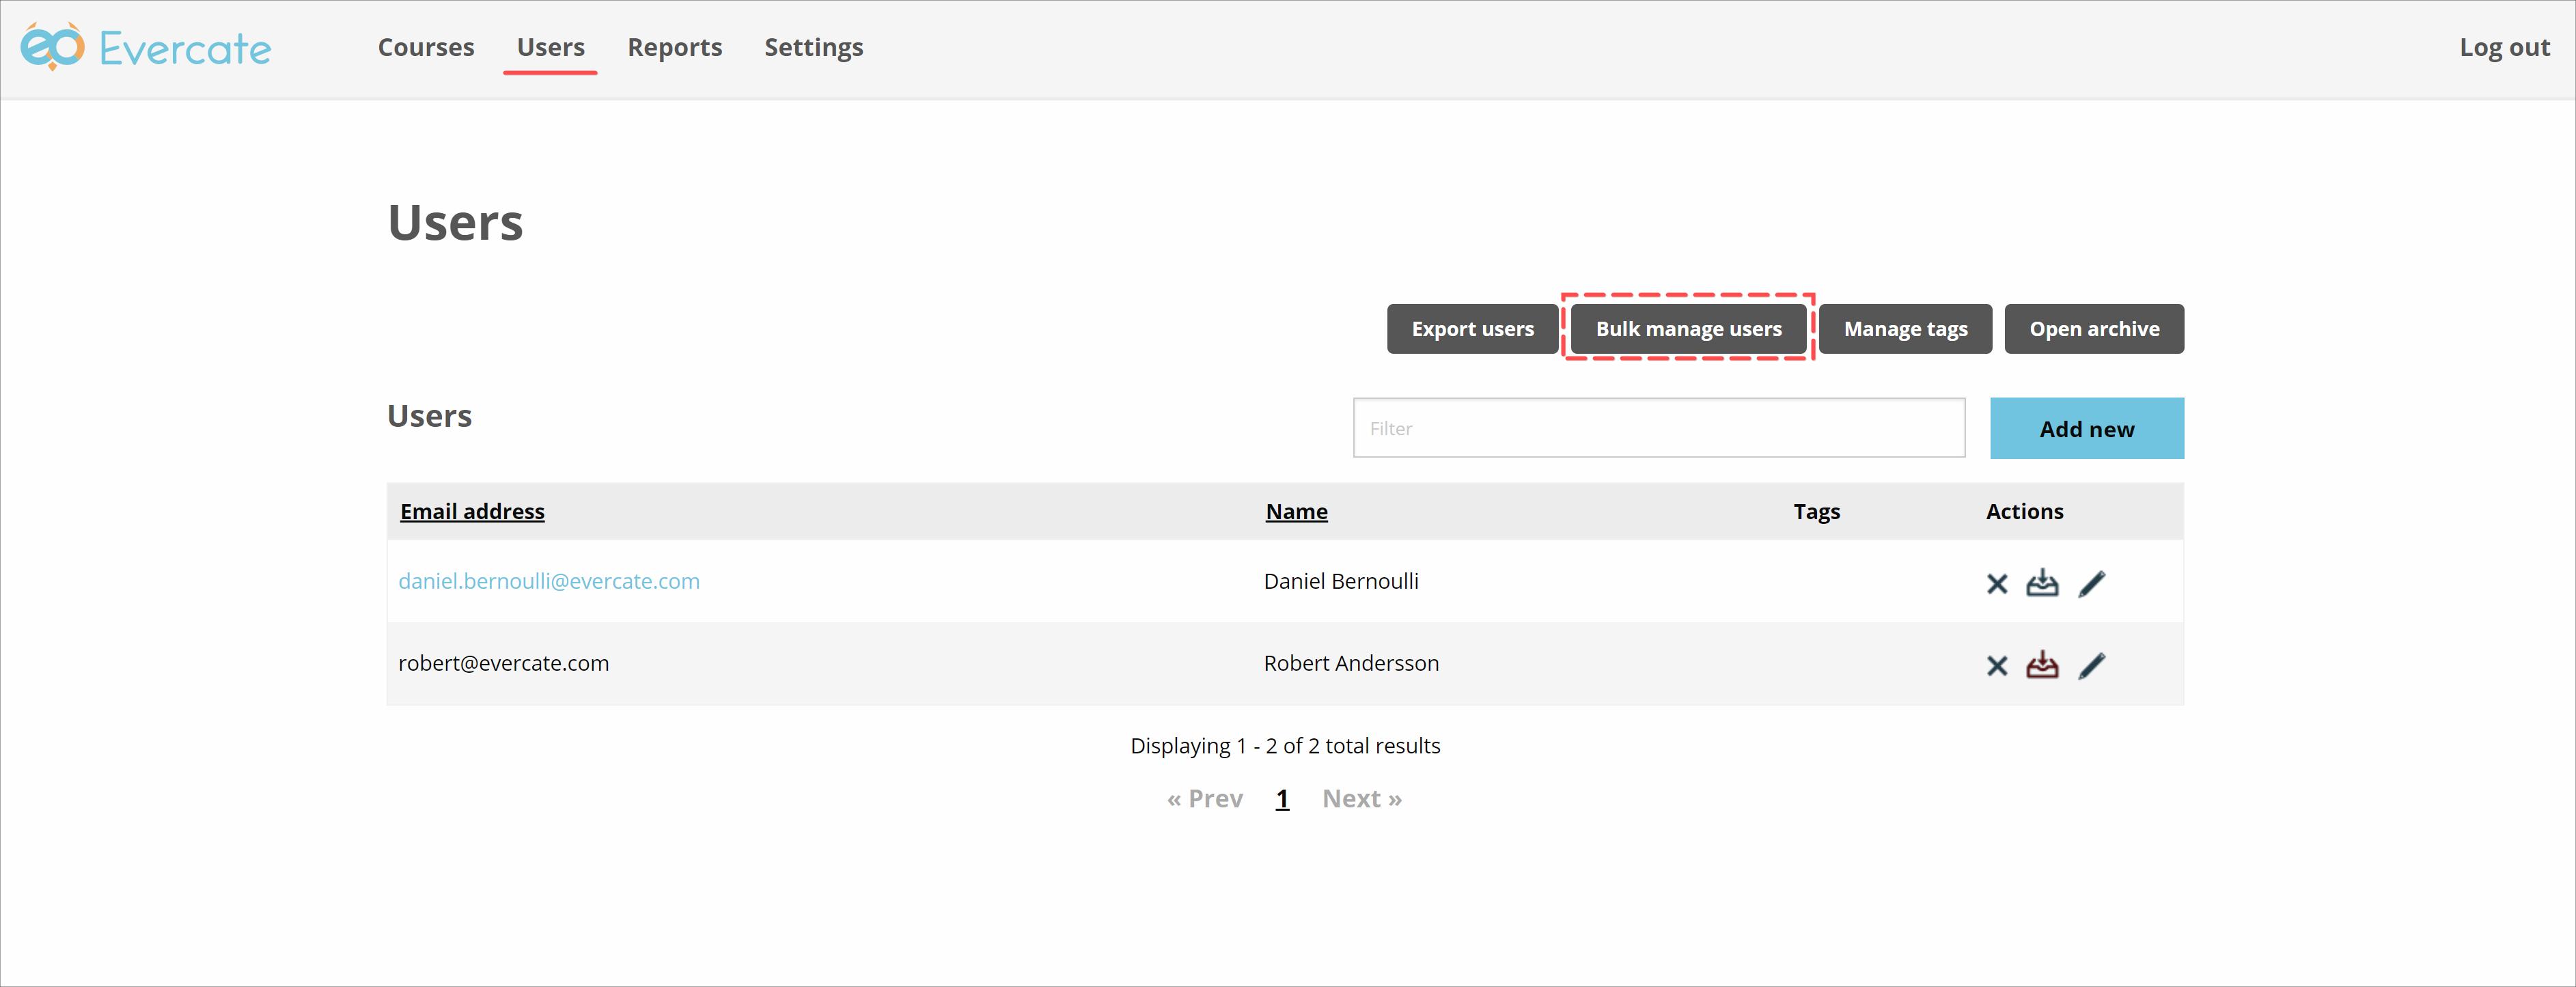This screenshot has width=2576, height=987.
Task: Edit Robert Andersson with the pencil icon
Action: click(2092, 665)
